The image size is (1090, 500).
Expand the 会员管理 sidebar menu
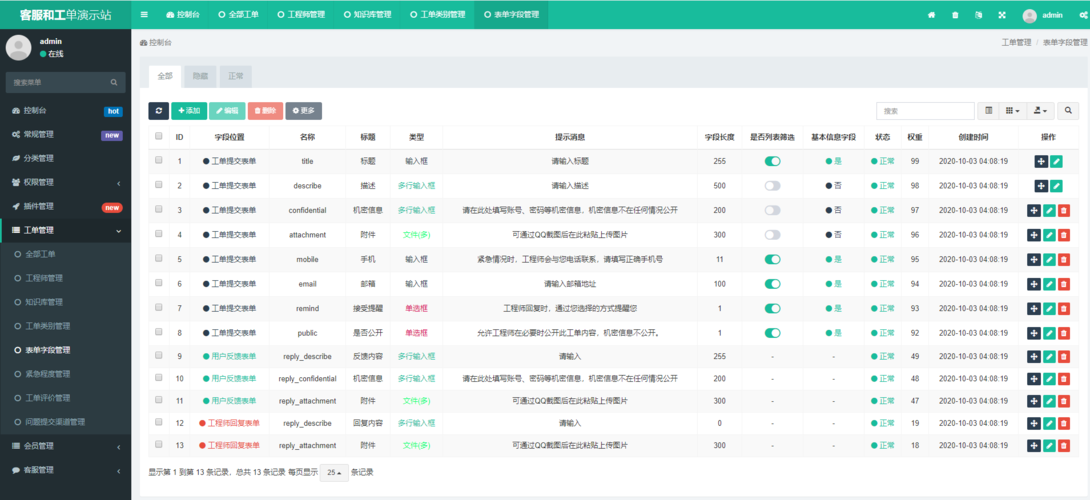[65, 446]
